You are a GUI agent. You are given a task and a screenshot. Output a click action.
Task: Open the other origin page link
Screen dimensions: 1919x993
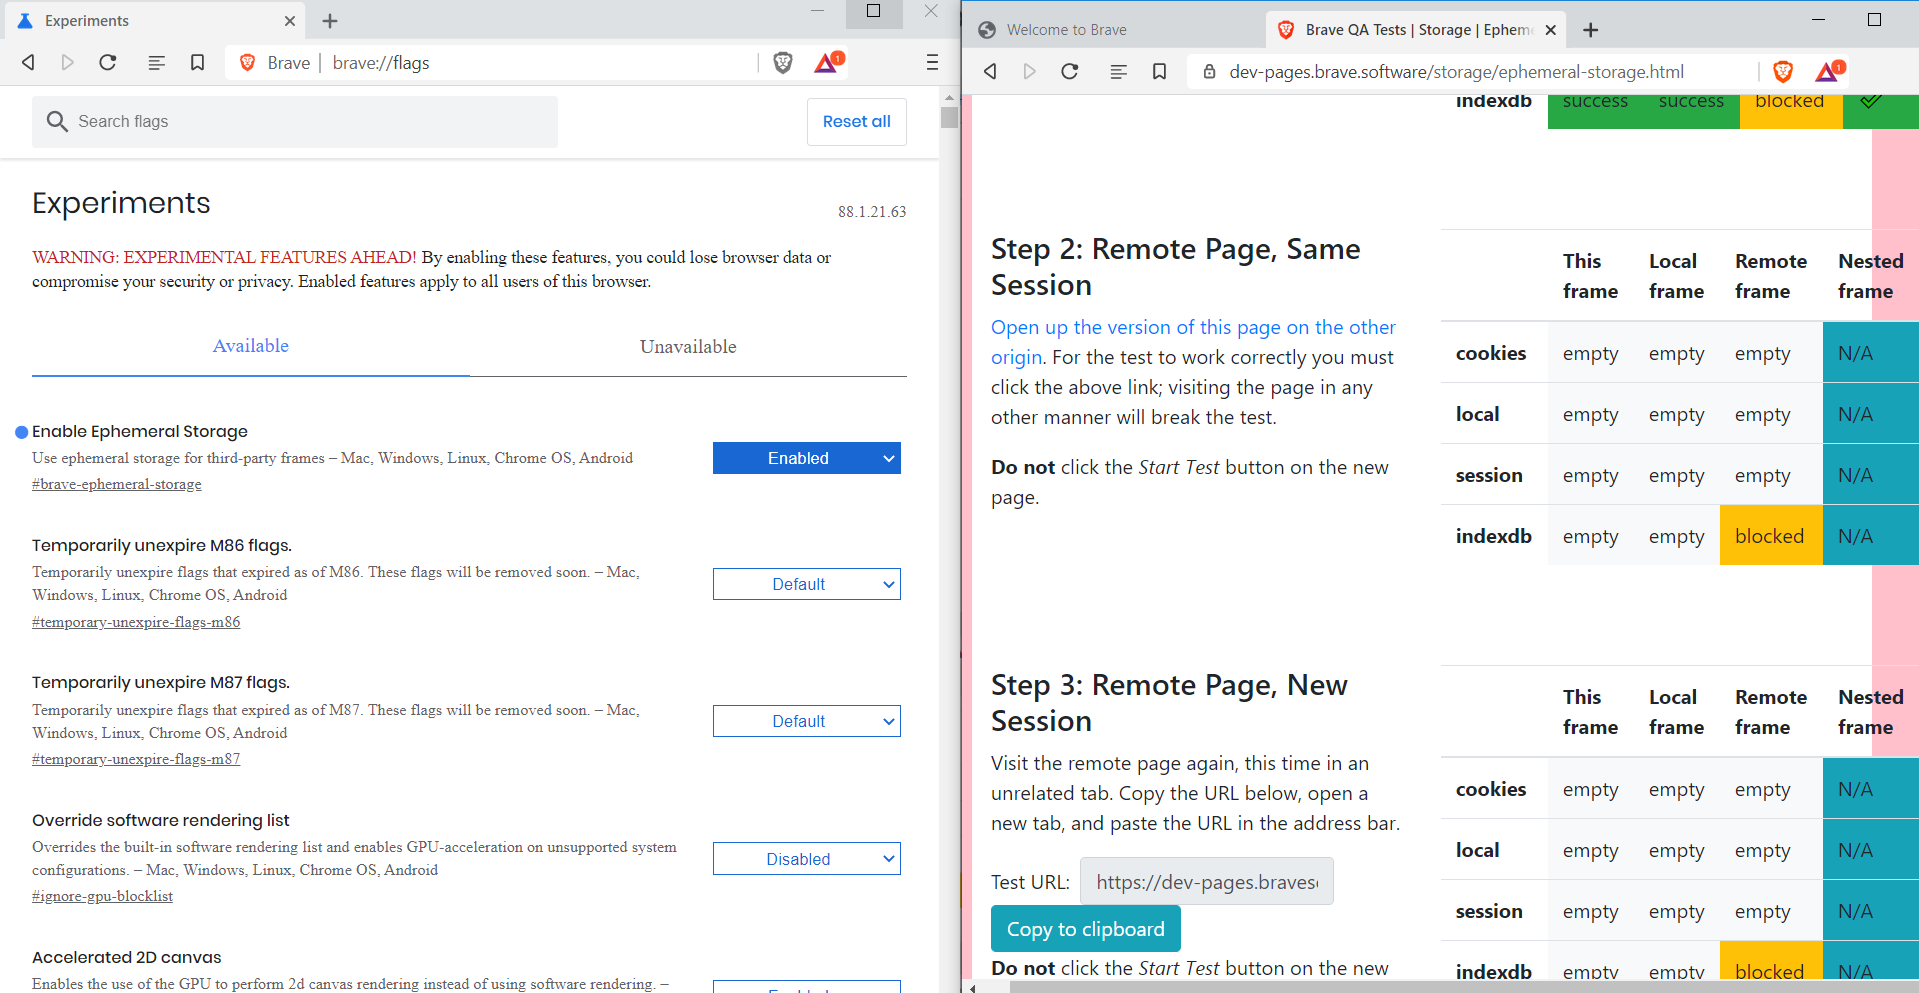(1193, 342)
